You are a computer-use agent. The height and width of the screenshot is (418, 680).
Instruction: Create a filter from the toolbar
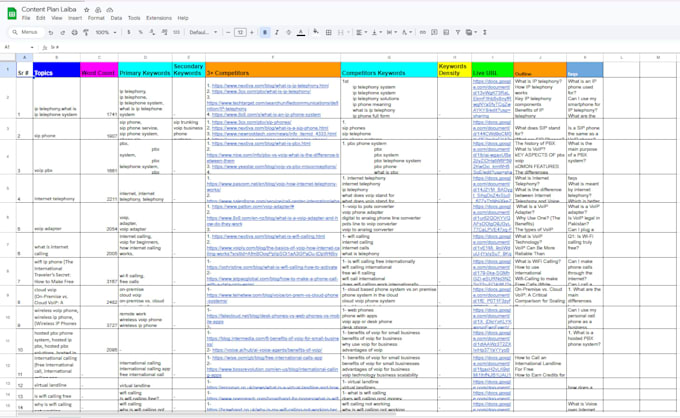(x=458, y=33)
